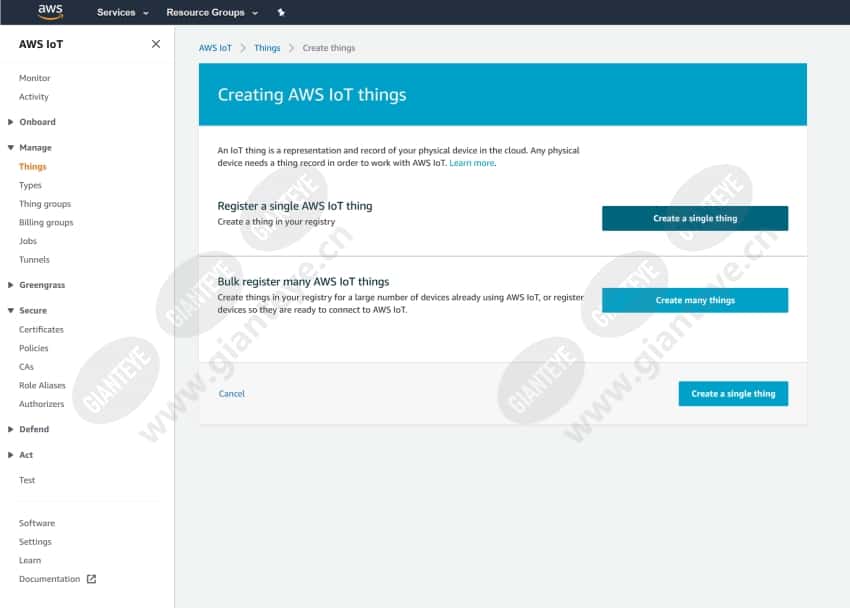Click the pin icon in top bar
Screen dimensions: 850x608
(x=281, y=12)
